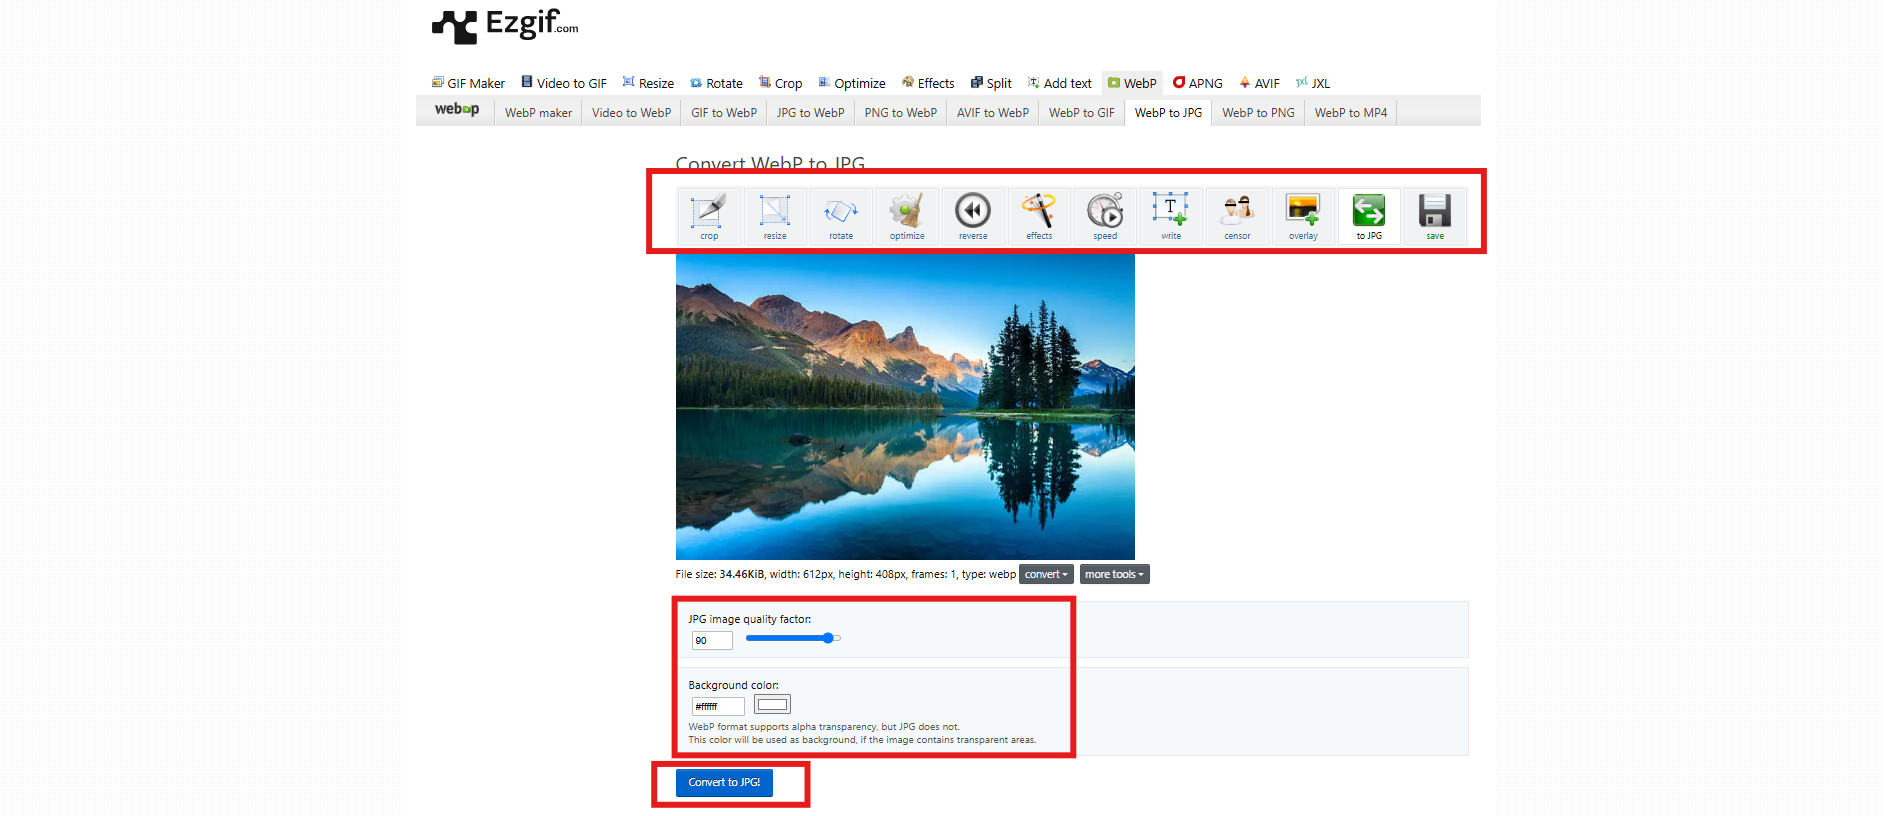
Task: Switch to the AVIF to WebP tab
Action: tap(992, 113)
